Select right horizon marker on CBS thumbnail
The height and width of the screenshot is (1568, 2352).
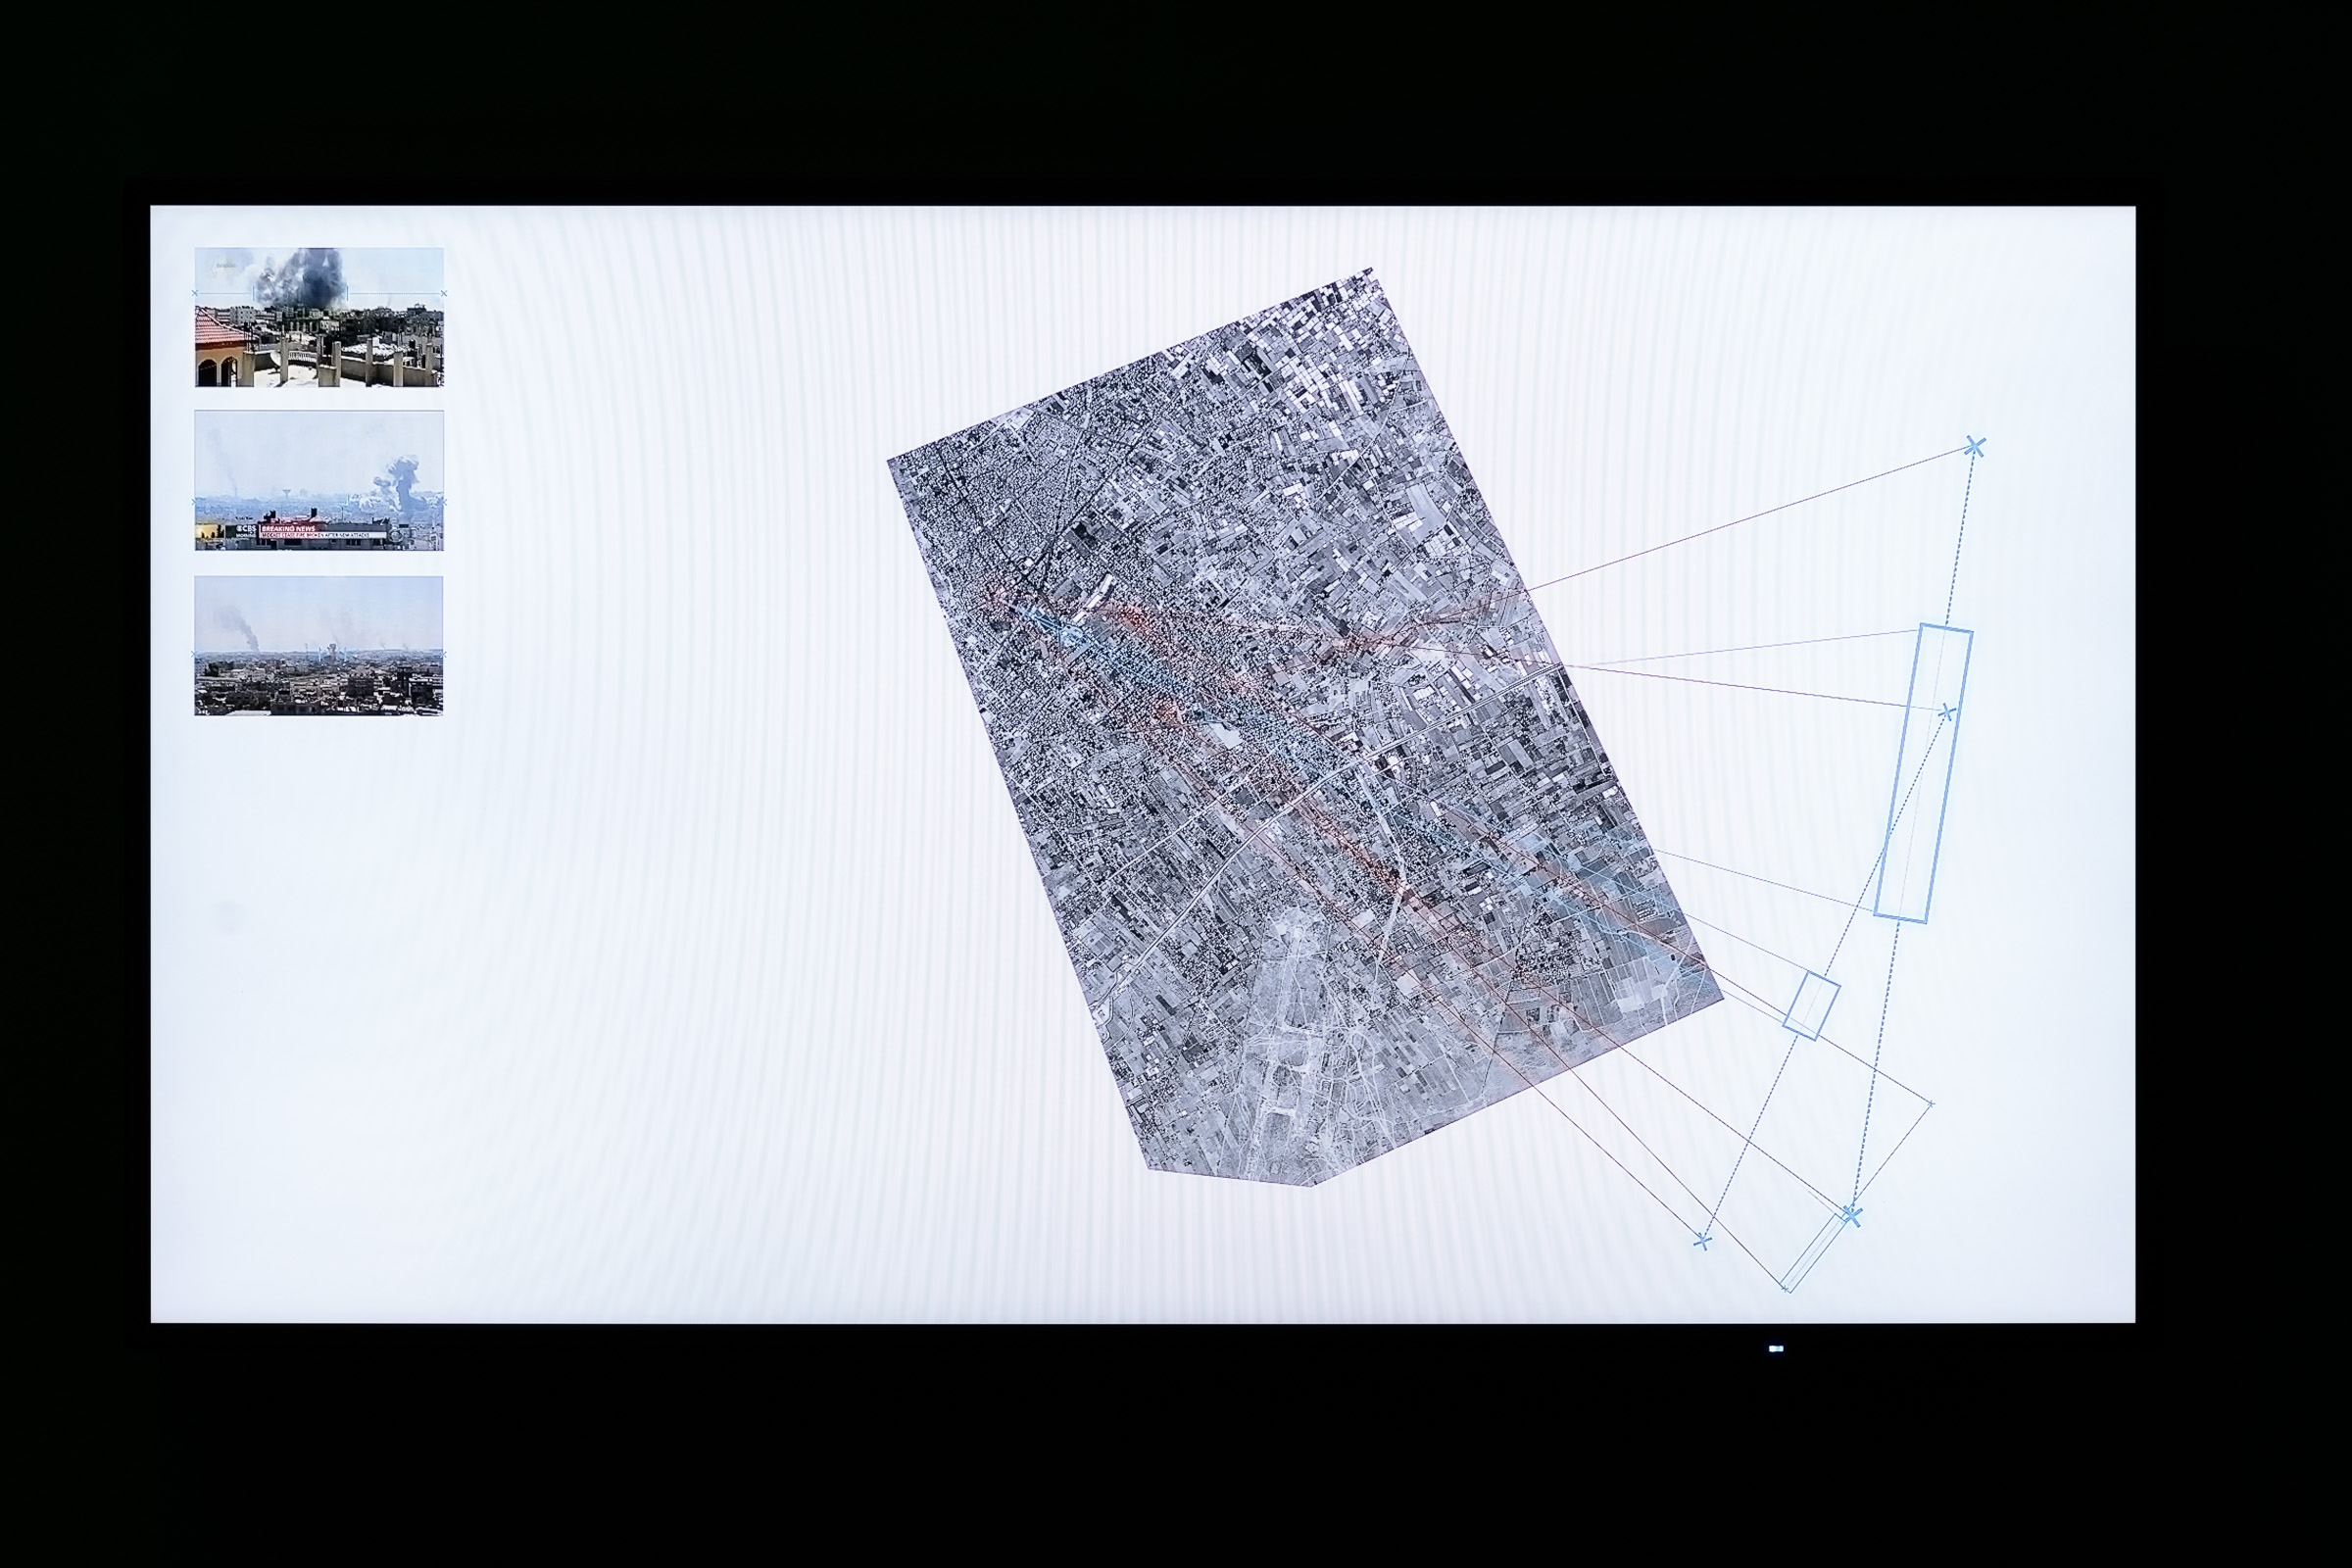(x=443, y=501)
